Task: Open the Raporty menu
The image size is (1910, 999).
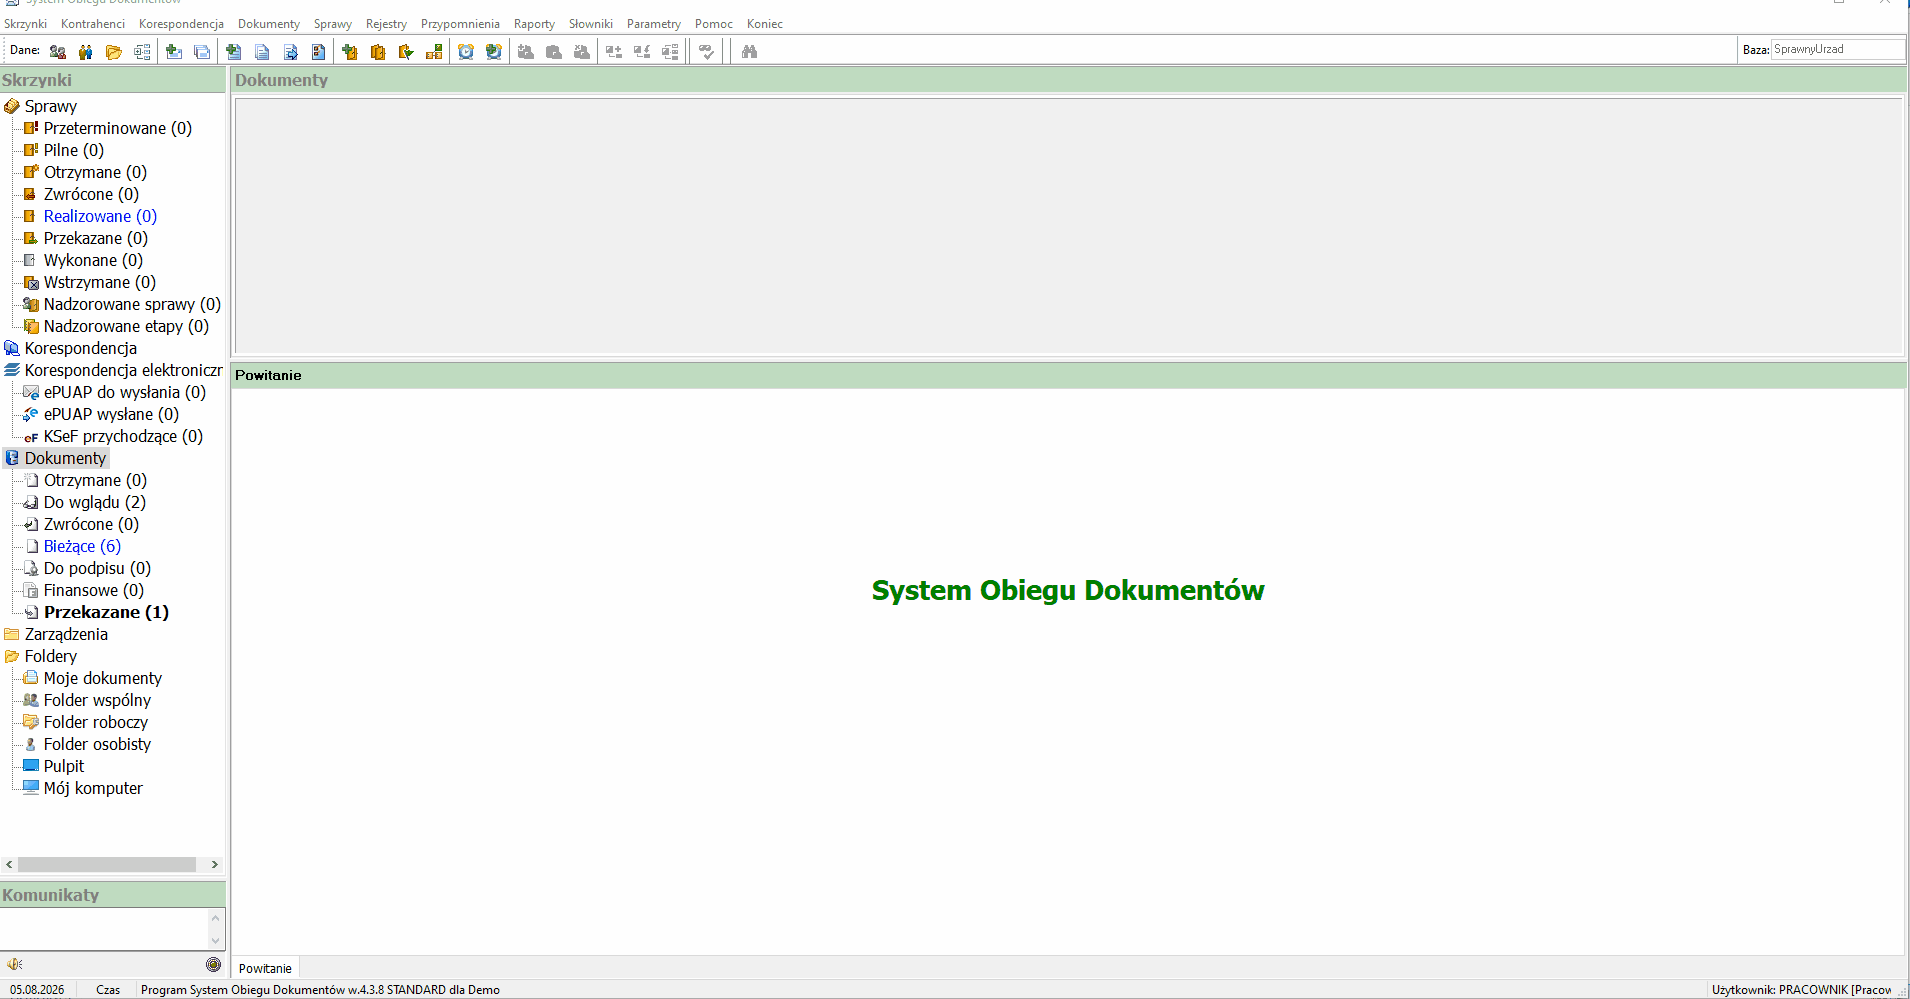Action: point(534,24)
